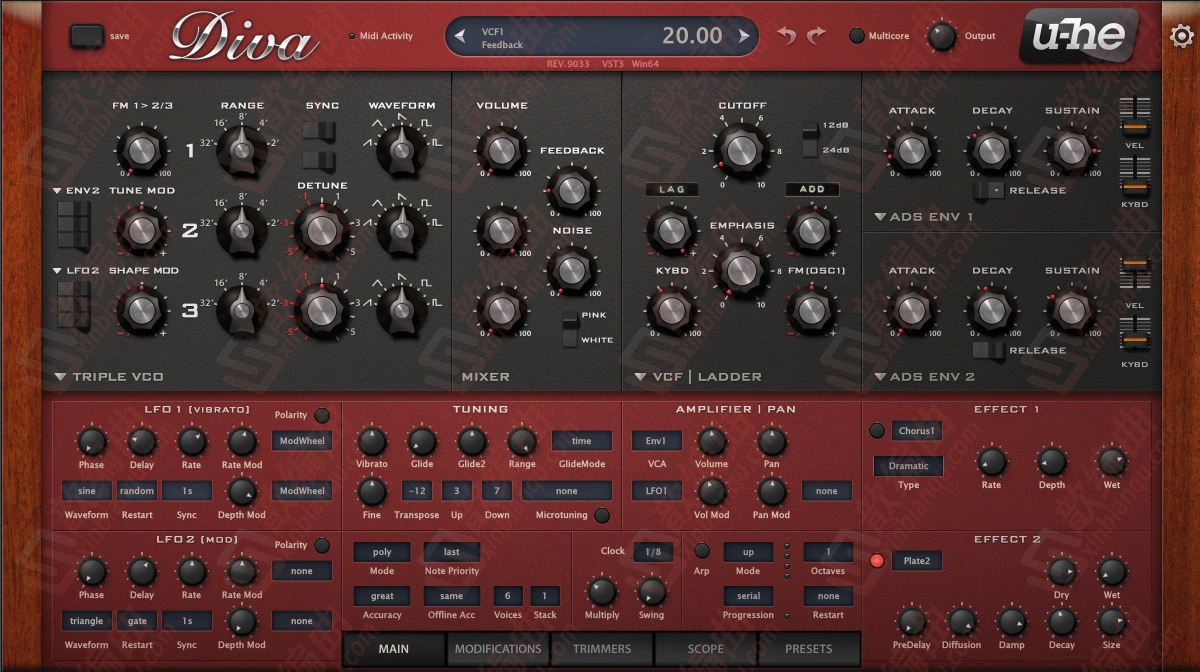Open the Chorus1 effect type dropdown
Screen dimensions: 1200x672
click(916, 431)
